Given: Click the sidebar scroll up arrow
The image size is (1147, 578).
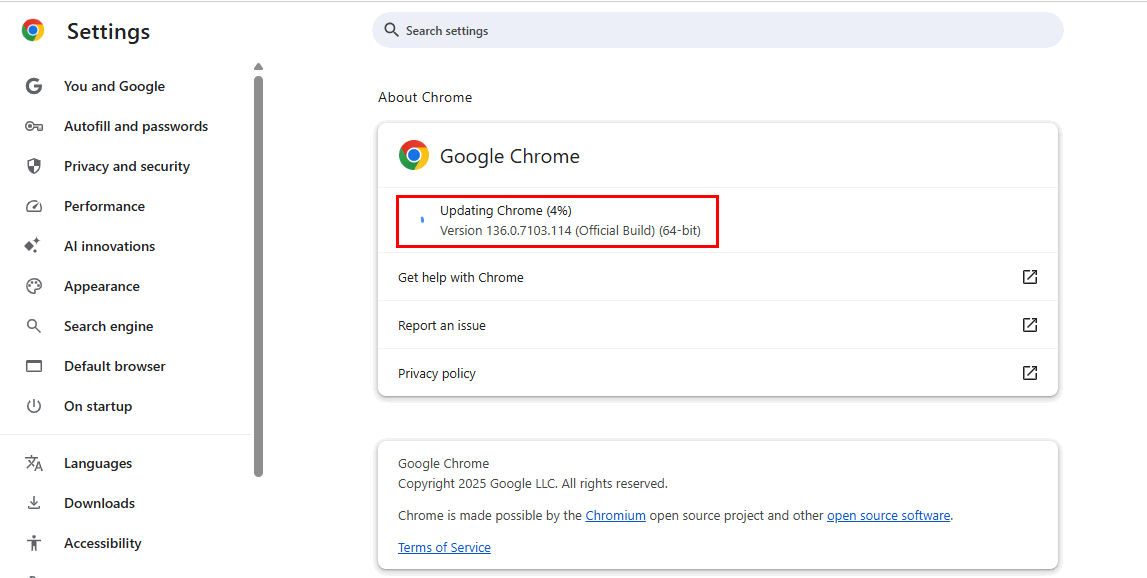Looking at the screenshot, I should pos(258,67).
